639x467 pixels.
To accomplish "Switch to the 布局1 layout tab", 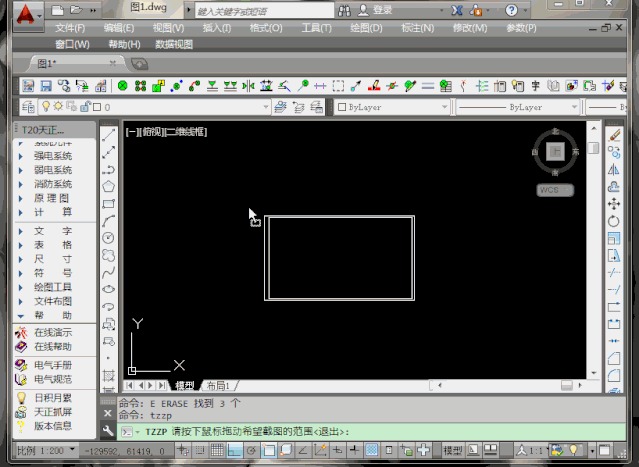I will point(218,385).
